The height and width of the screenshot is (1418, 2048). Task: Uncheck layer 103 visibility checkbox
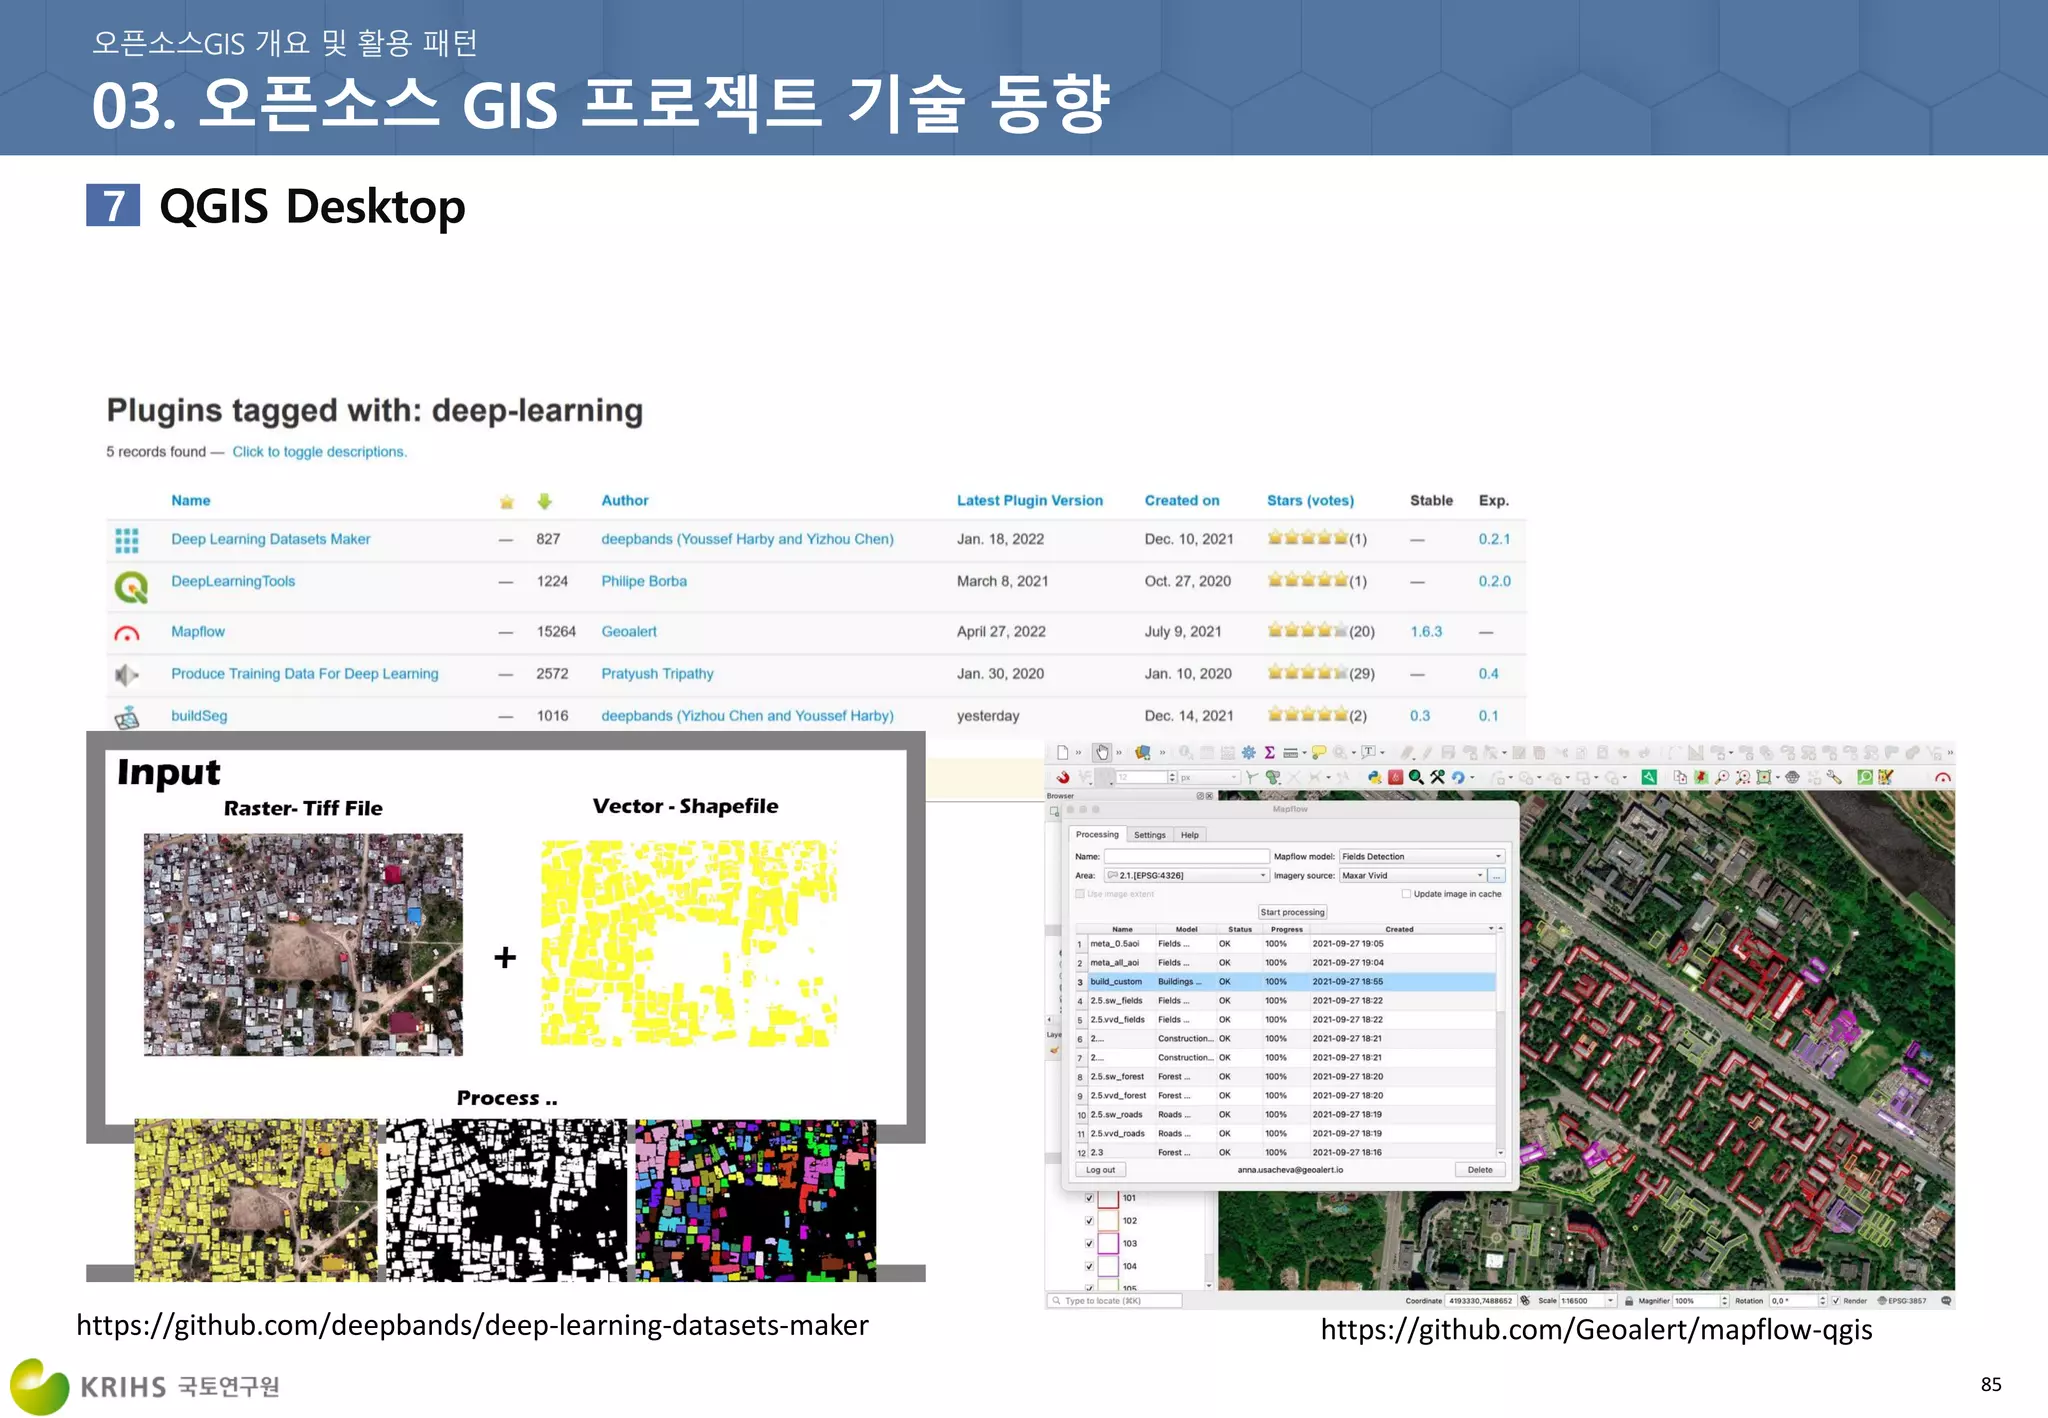tap(1089, 1244)
